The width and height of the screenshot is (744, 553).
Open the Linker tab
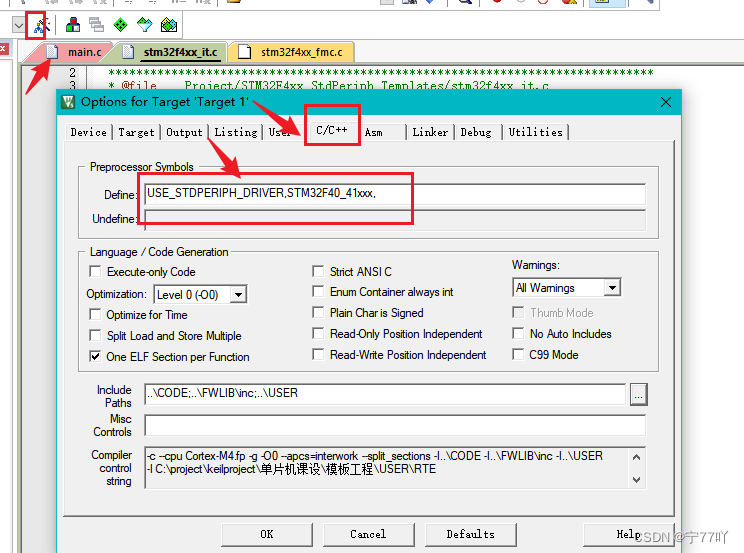[x=430, y=132]
